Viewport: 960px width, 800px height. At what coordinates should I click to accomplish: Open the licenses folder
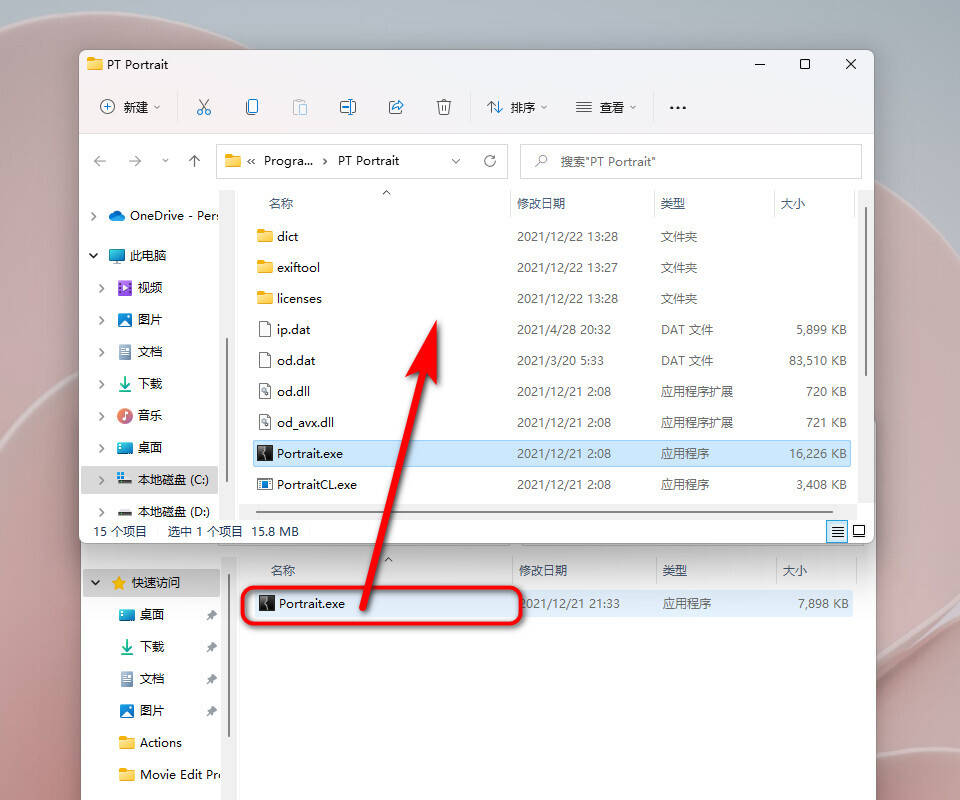tap(299, 298)
